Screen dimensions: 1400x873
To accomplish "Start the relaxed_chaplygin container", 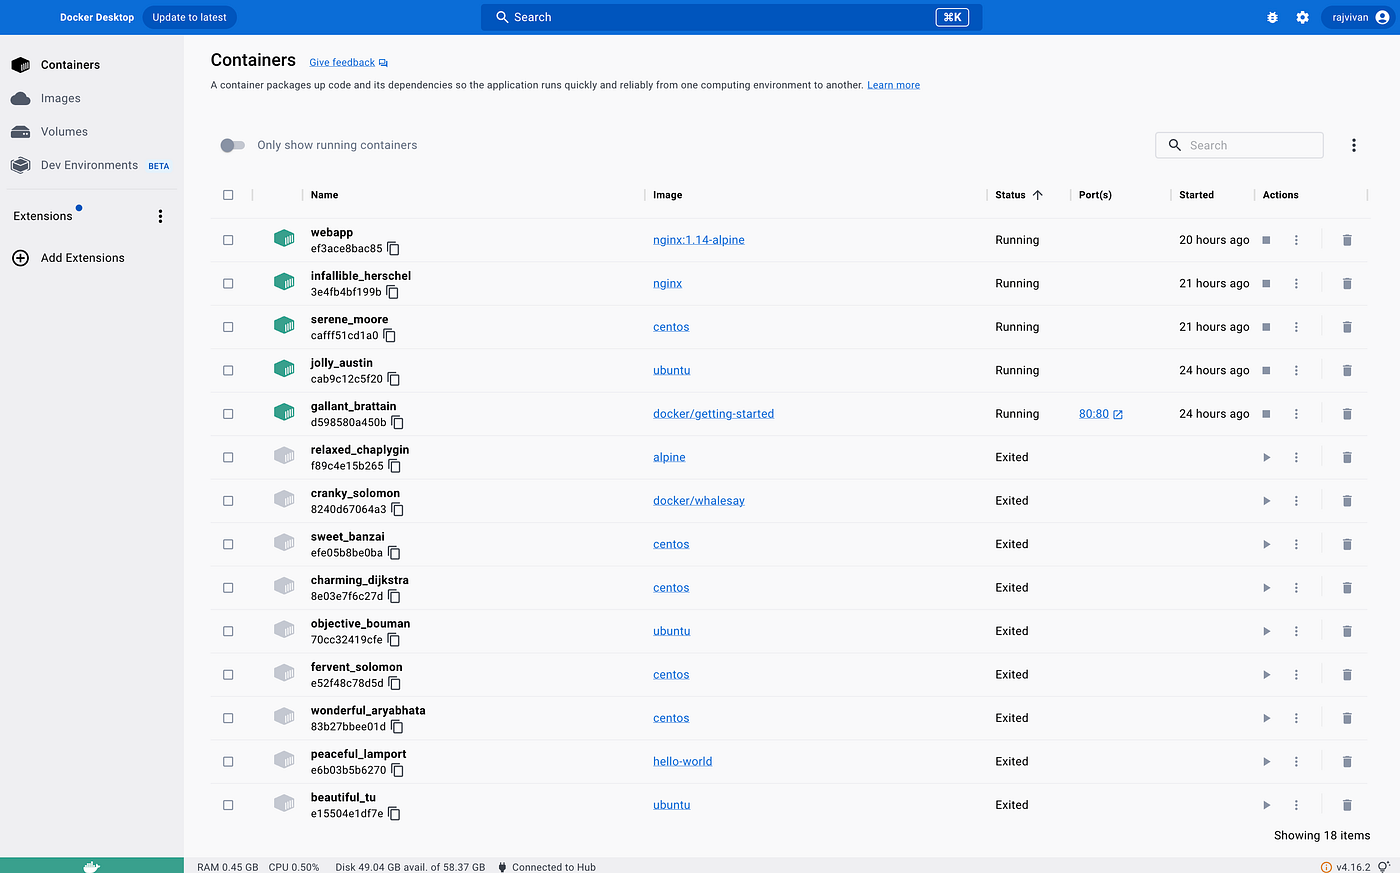I will (x=1266, y=458).
